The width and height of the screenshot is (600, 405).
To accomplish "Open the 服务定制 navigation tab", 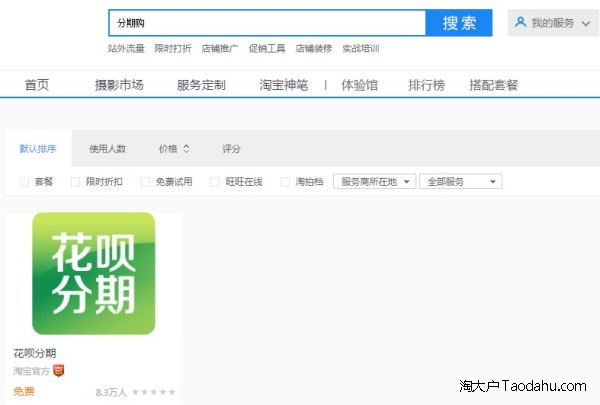I will point(201,85).
